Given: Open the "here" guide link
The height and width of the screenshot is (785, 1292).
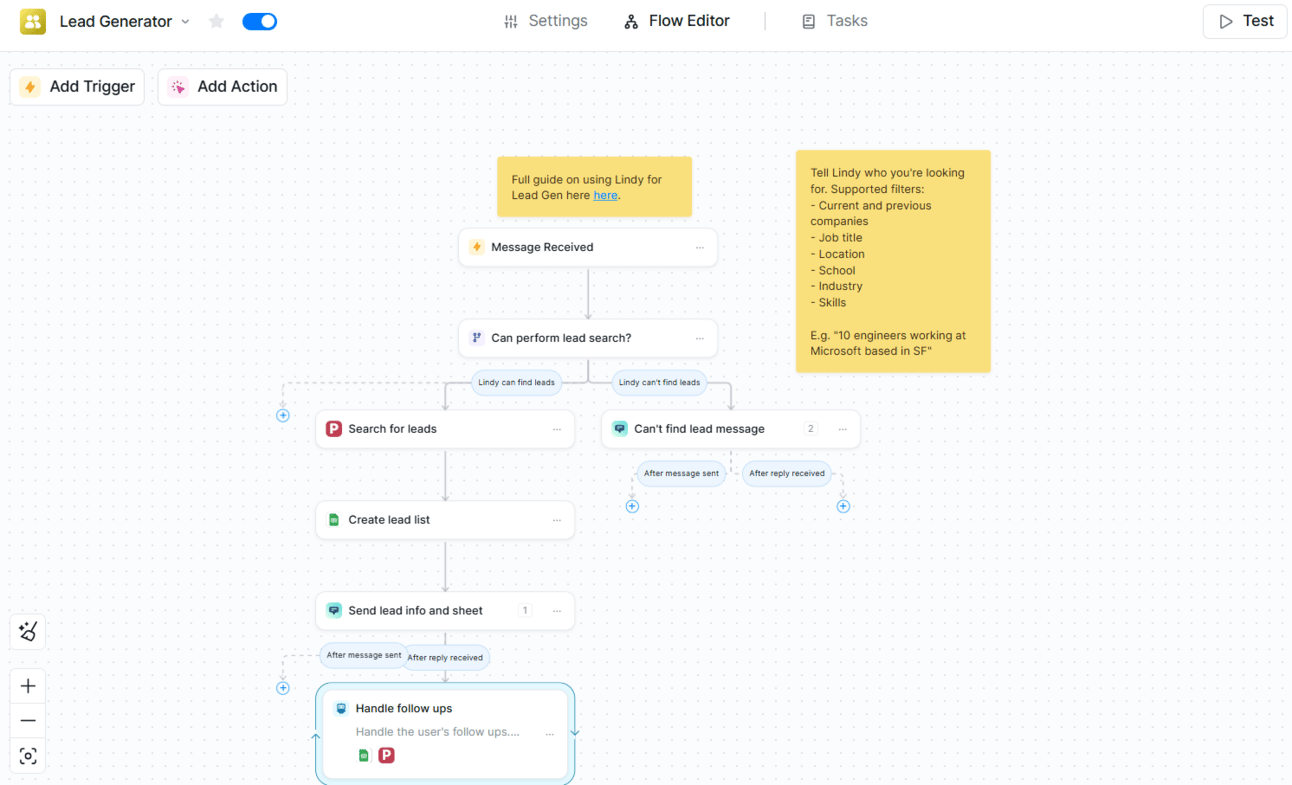Looking at the screenshot, I should pos(605,196).
